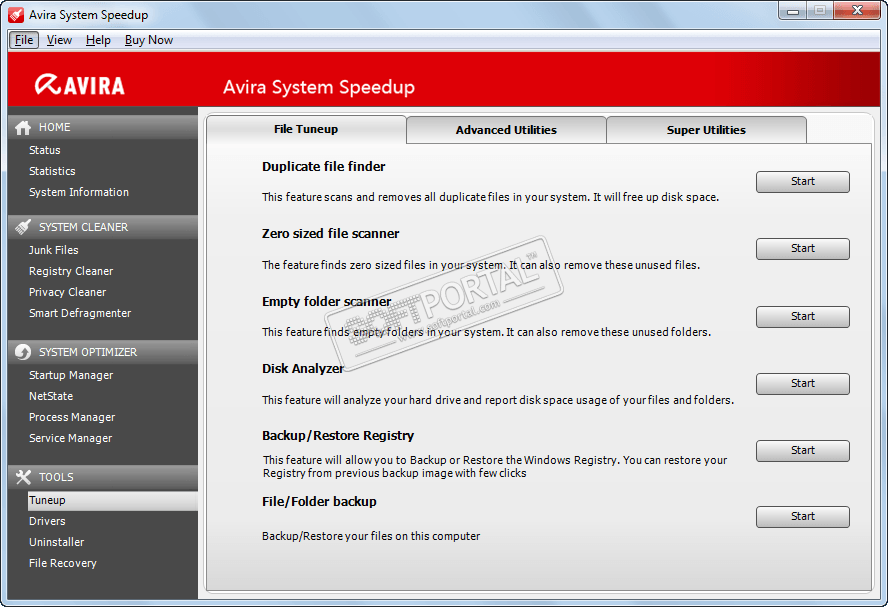Open Status in the sidebar
The height and width of the screenshot is (607, 888).
click(x=45, y=150)
